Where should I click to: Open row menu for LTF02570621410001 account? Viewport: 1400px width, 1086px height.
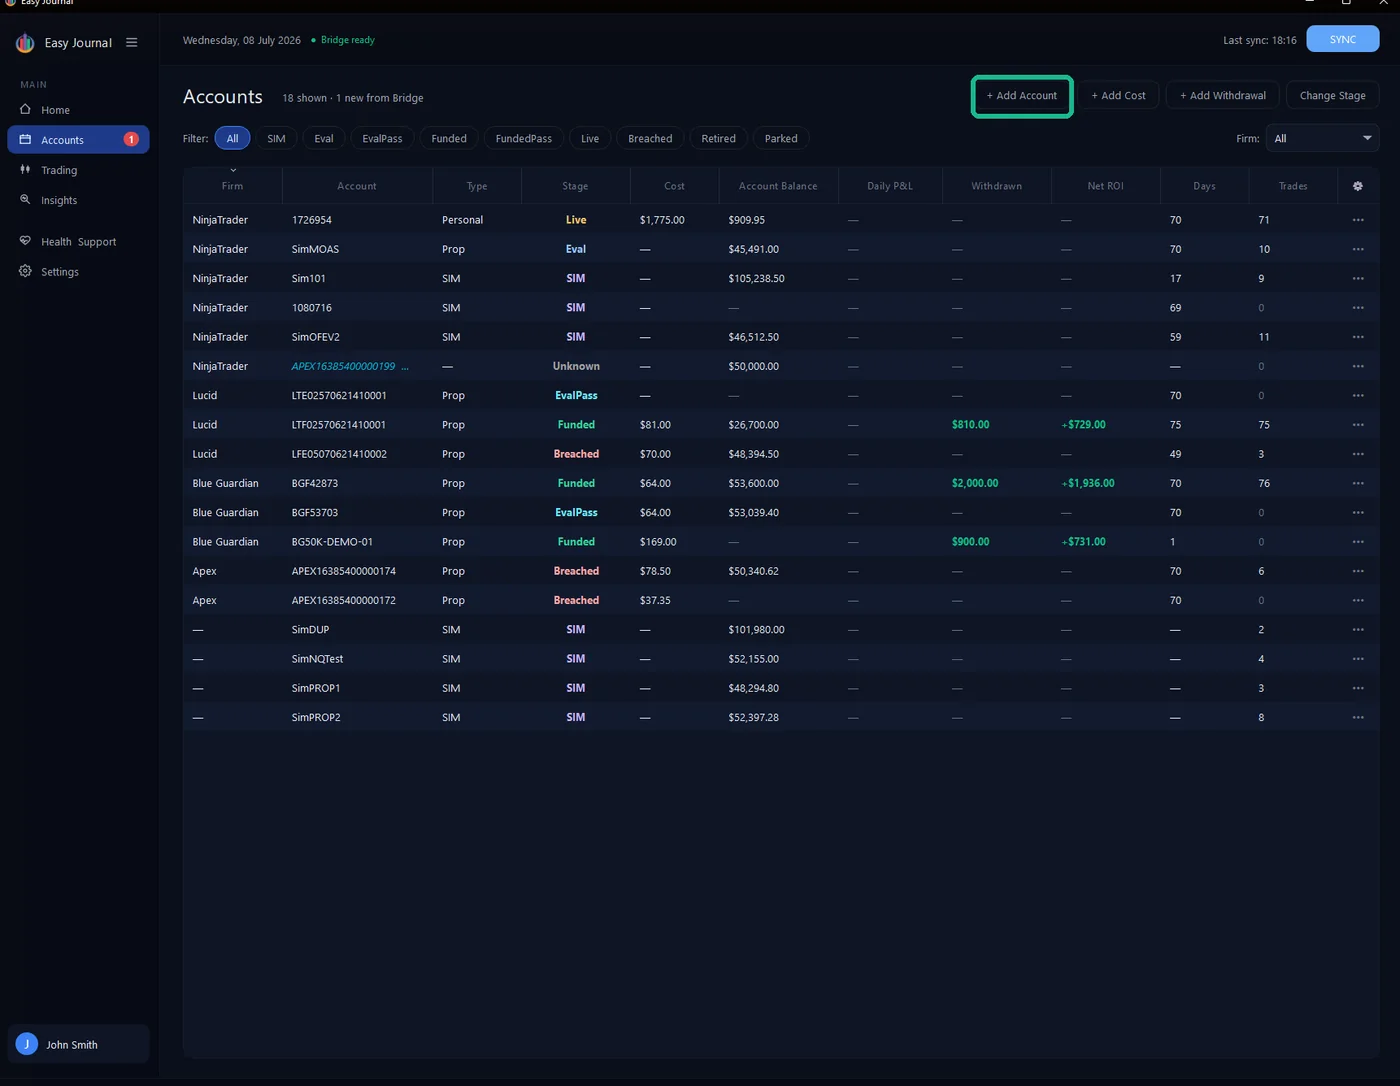(x=1357, y=425)
